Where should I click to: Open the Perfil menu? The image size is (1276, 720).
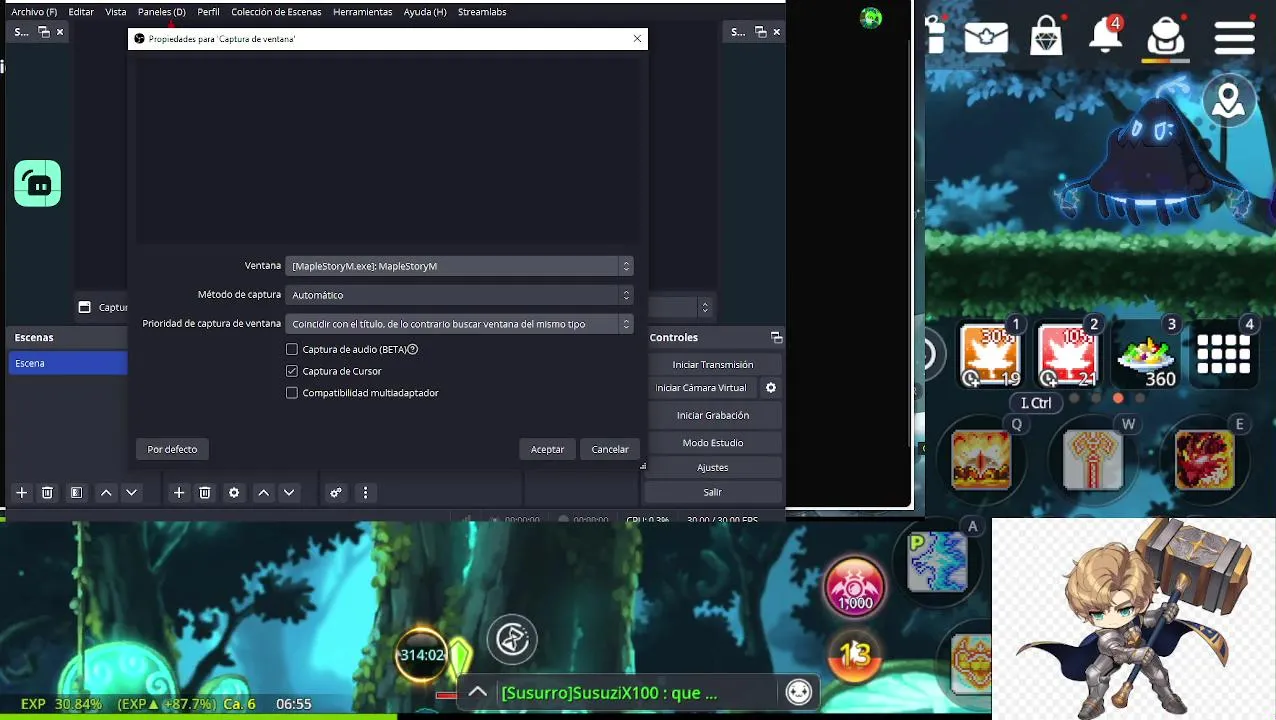tap(208, 12)
